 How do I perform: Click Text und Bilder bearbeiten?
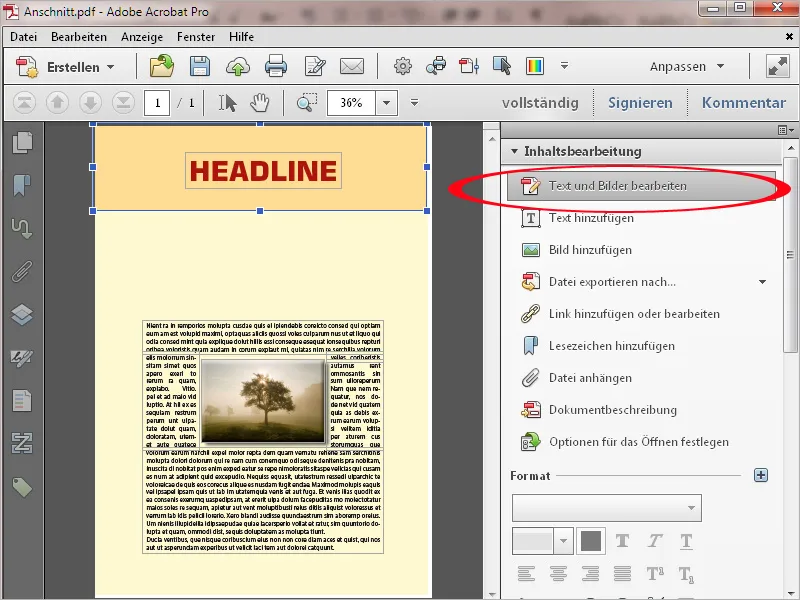pyautogui.click(x=641, y=186)
